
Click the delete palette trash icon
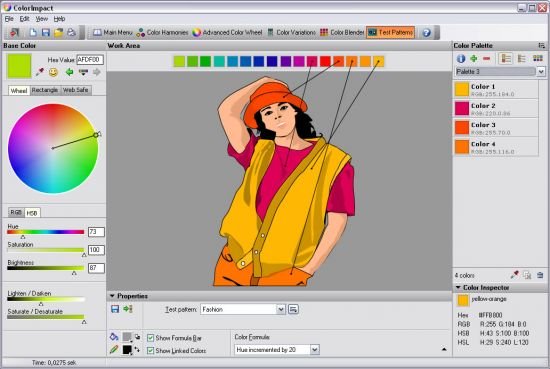[x=540, y=275]
